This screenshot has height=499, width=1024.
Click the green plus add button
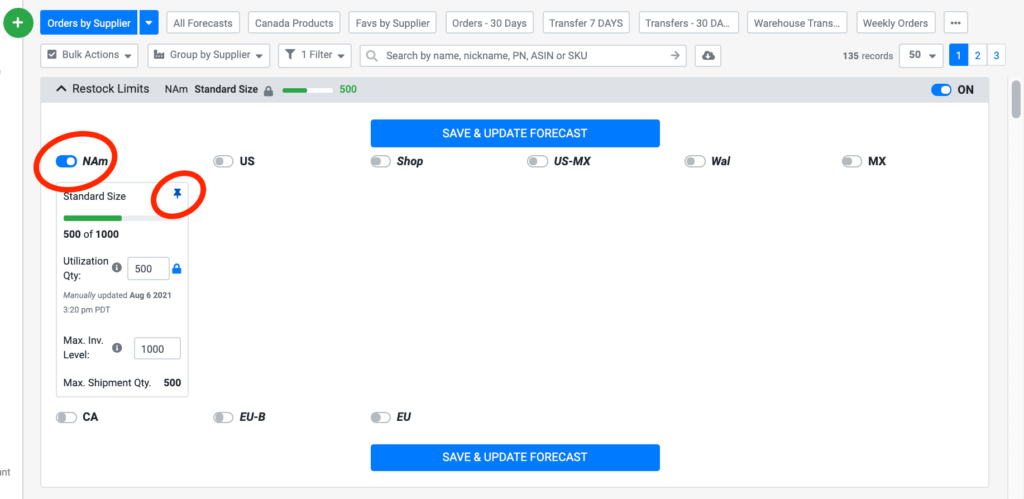18,23
